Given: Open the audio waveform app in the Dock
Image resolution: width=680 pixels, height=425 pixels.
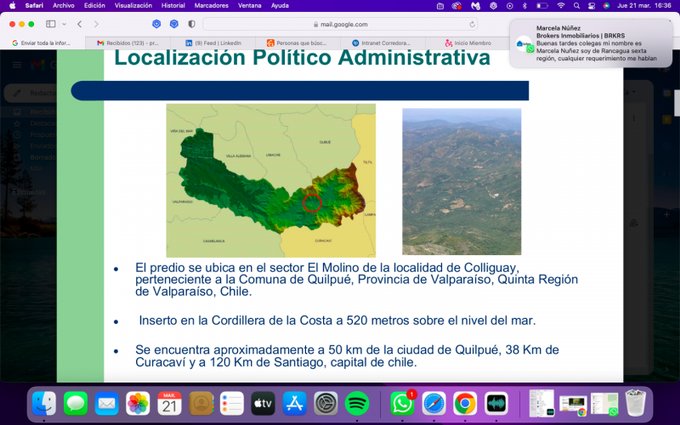Looking at the screenshot, I should (496, 403).
